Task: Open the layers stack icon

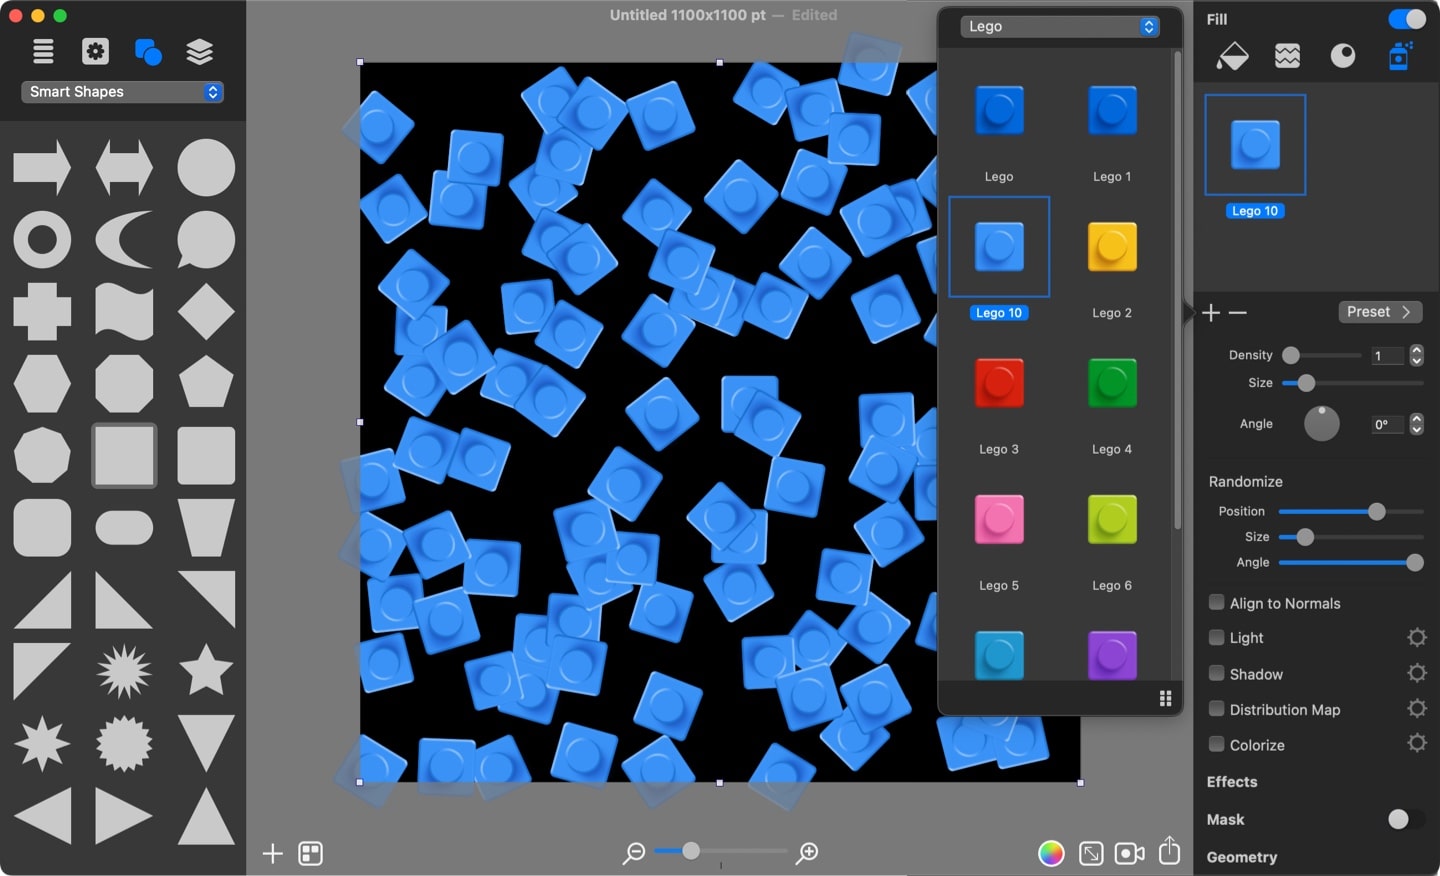Action: (x=200, y=51)
